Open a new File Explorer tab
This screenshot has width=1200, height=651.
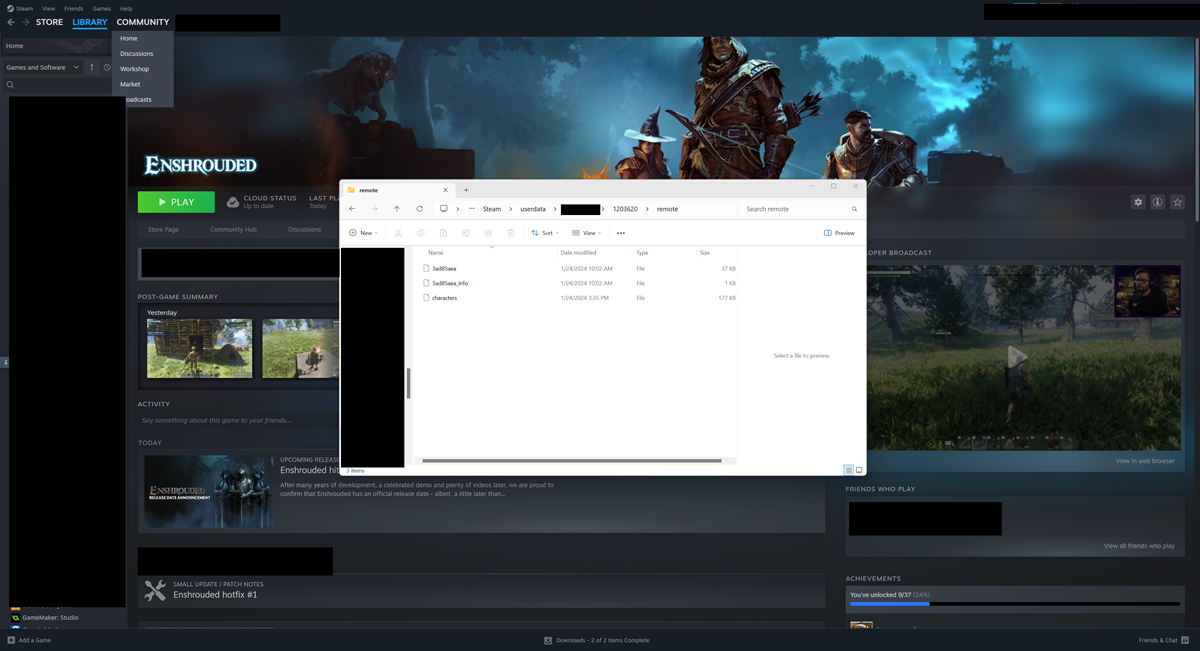tap(466, 190)
